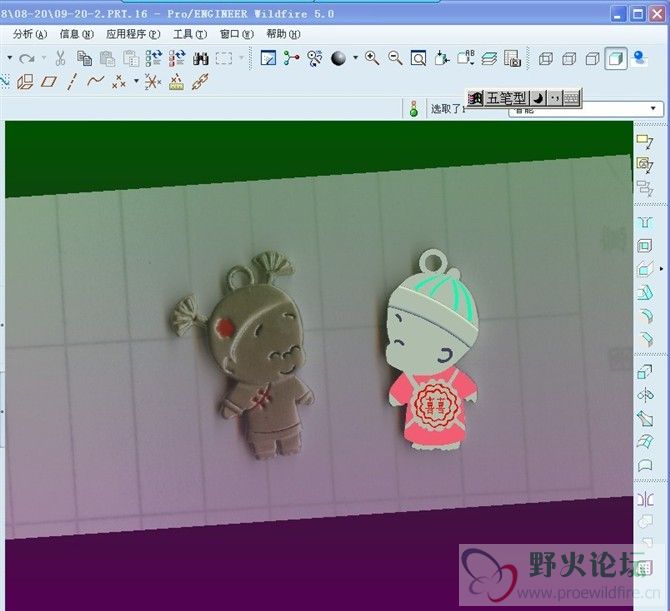Click the Paste clipboard icon
This screenshot has height=611, width=670.
coord(107,58)
